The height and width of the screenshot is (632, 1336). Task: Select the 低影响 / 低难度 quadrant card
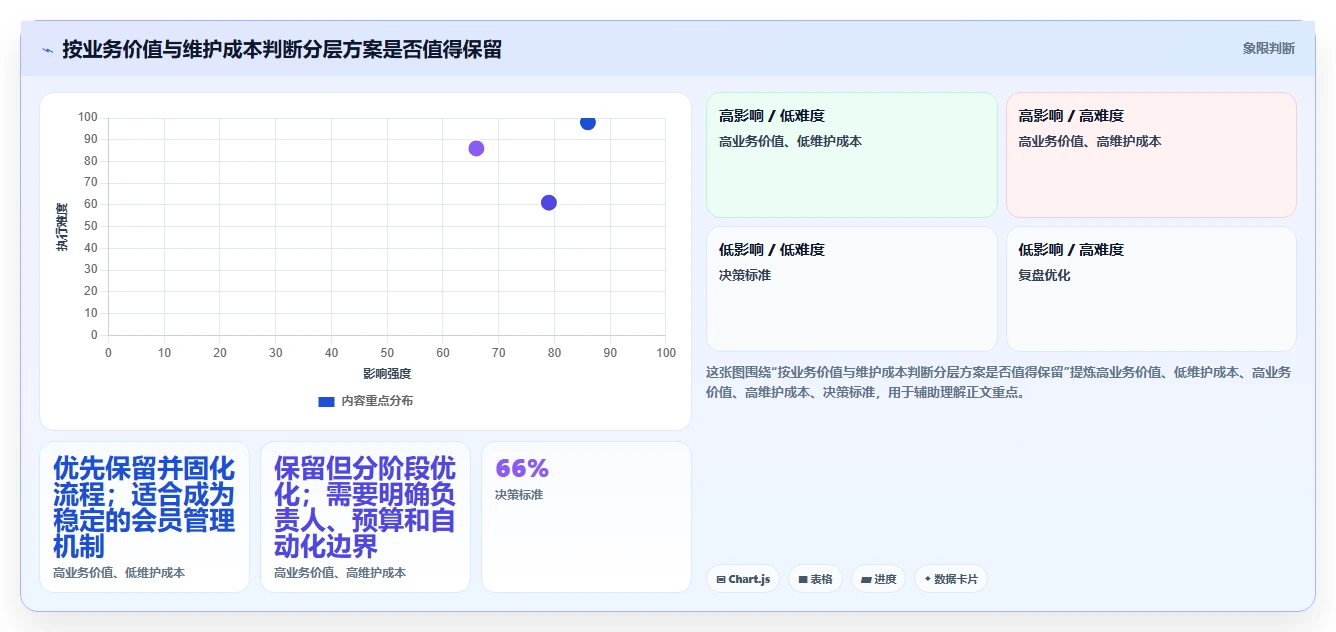click(852, 289)
